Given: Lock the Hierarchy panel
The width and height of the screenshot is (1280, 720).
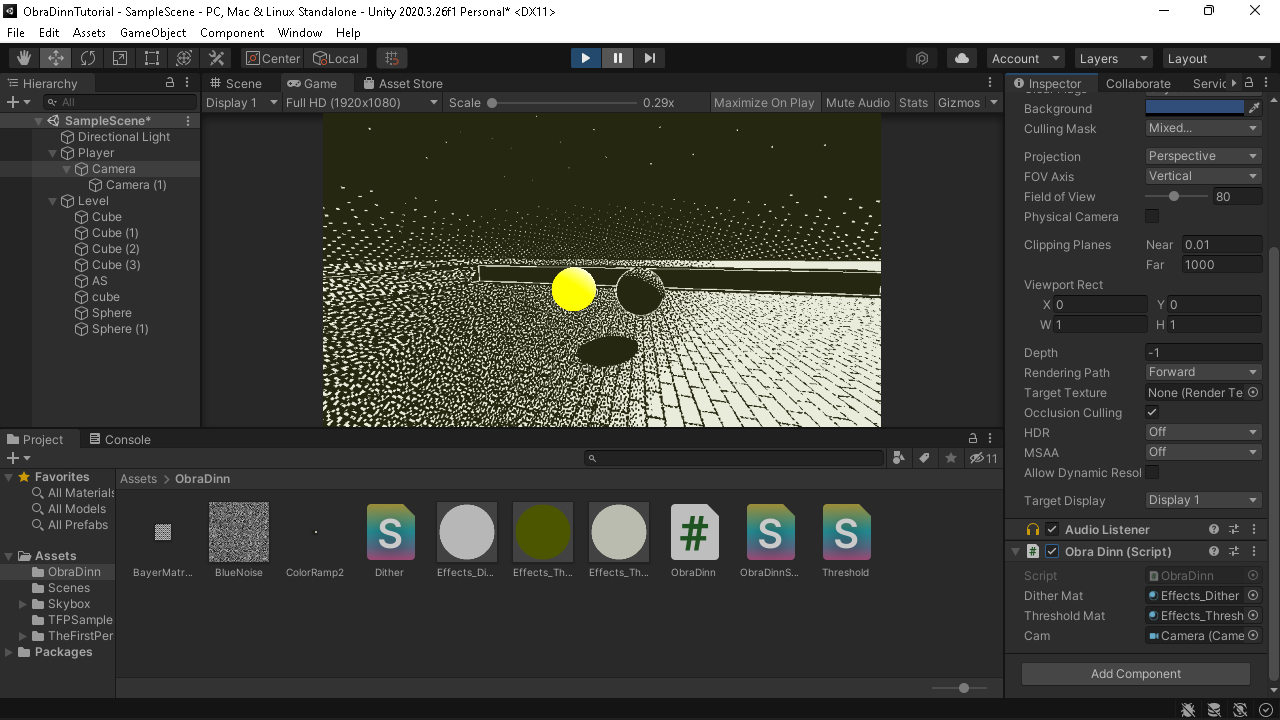Looking at the screenshot, I should (169, 83).
